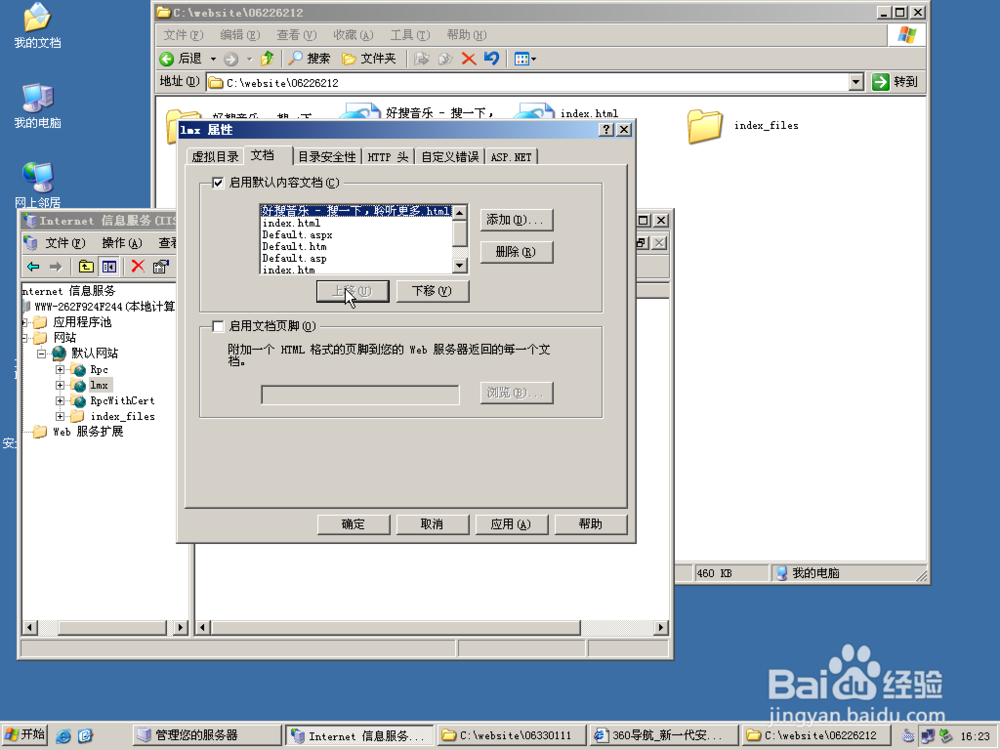Viewport: 1000px width, 750px height.
Task: Expand the Rpc tree node
Action: tap(60, 369)
